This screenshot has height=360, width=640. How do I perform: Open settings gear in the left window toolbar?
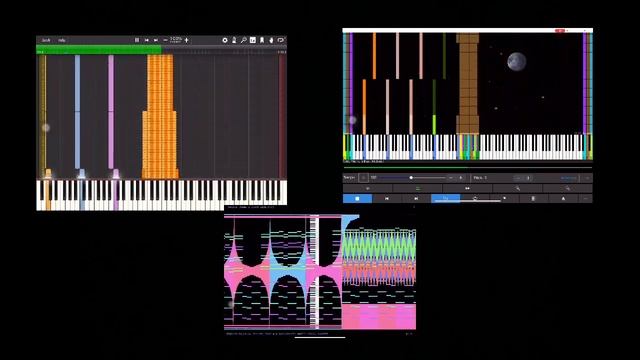click(225, 40)
